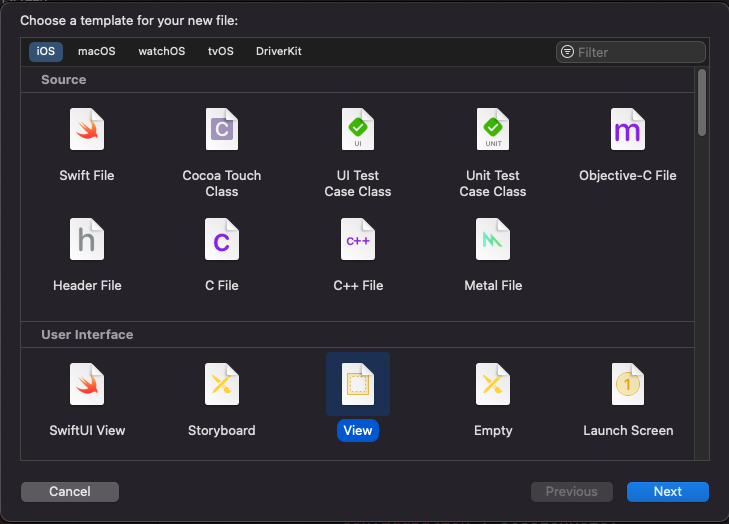Switch to the iOS platform tab
Viewport: 729px width, 524px height.
[46, 51]
